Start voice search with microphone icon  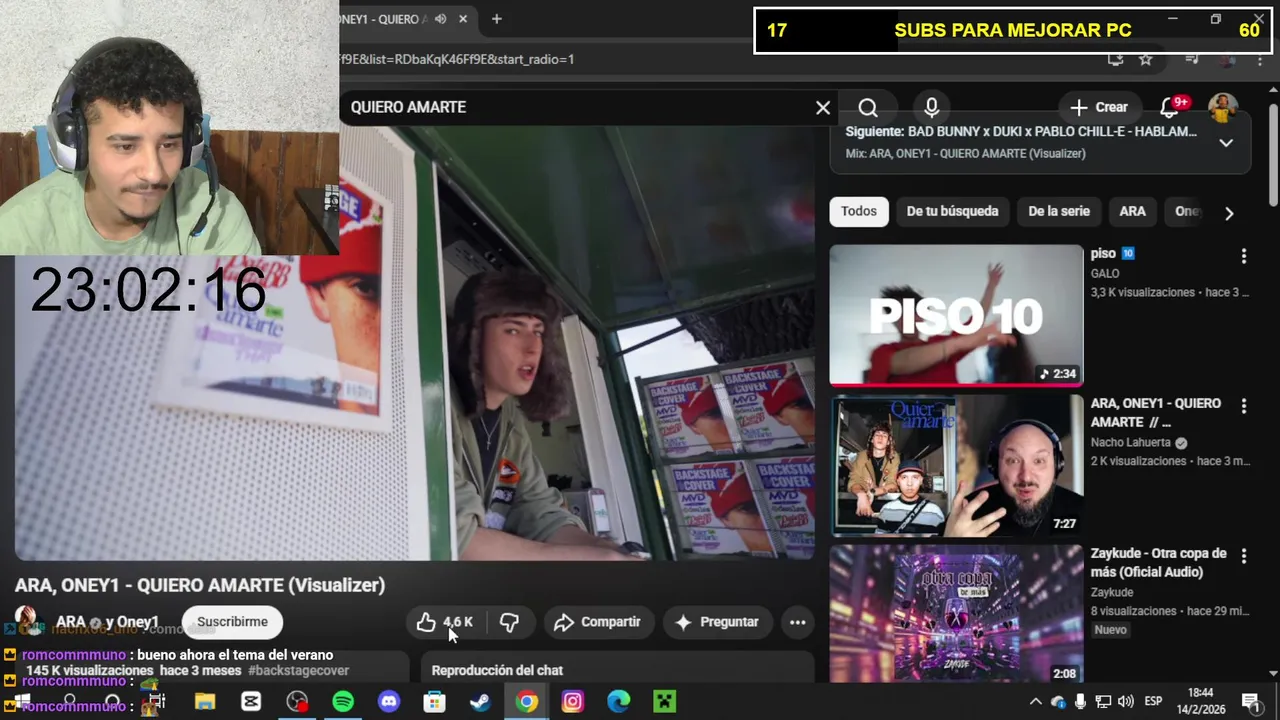pos(932,107)
